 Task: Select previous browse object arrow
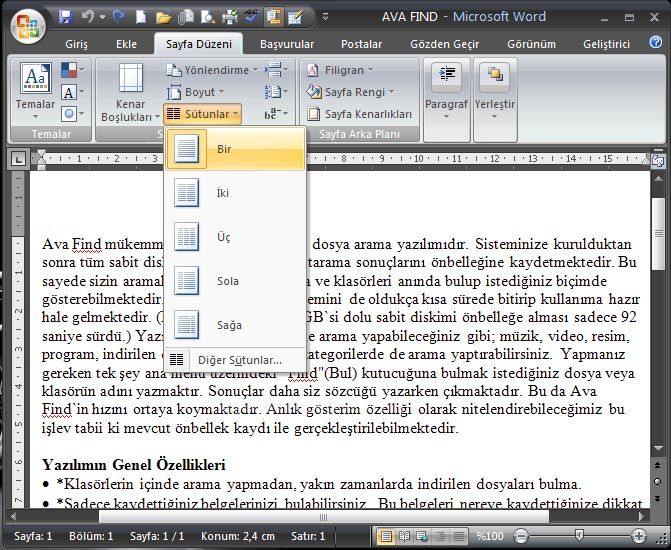pyautogui.click(x=658, y=465)
